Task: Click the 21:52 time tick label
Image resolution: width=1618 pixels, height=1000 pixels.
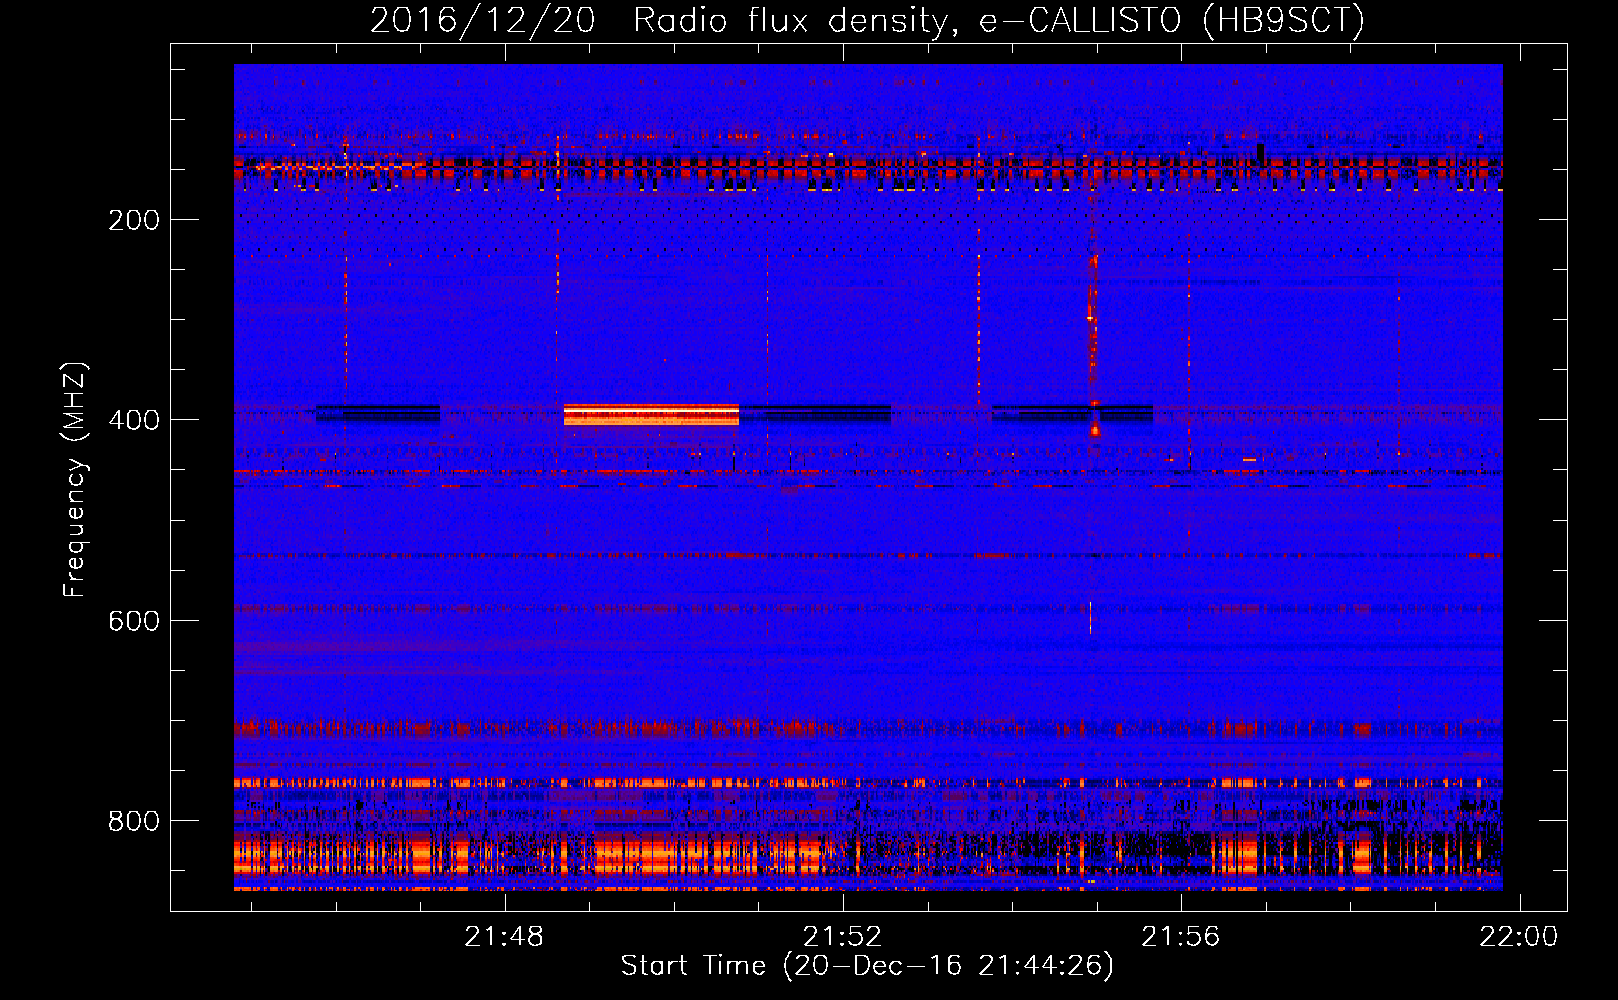Action: pos(843,937)
